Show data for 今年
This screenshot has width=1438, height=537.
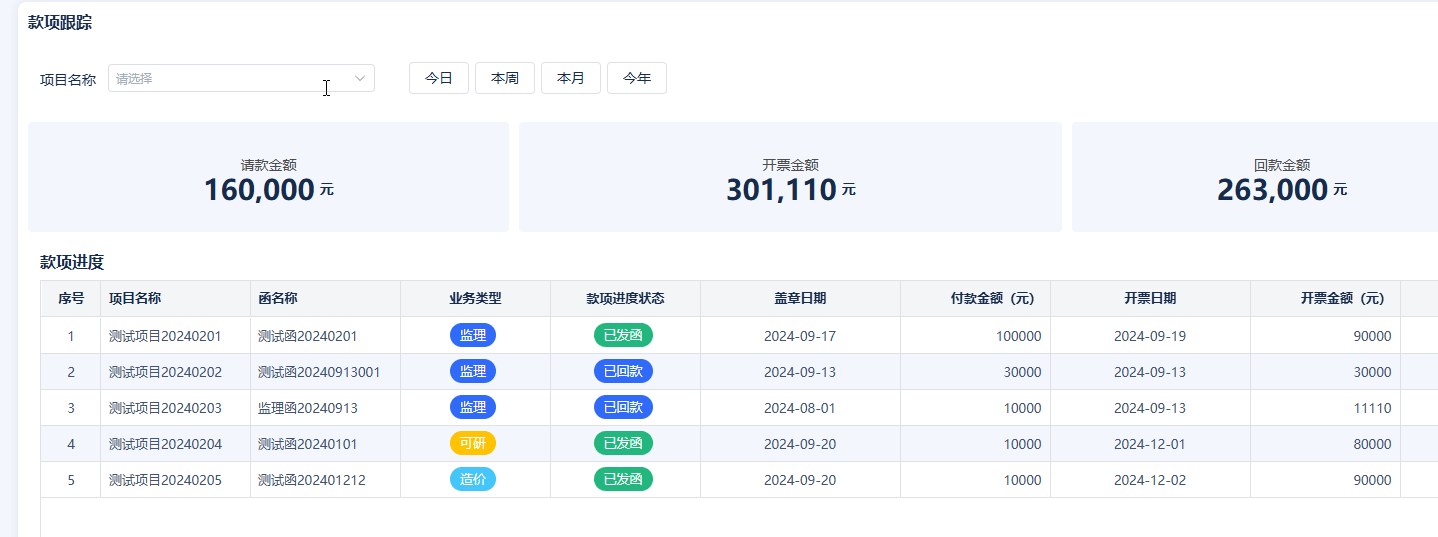pyautogui.click(x=637, y=78)
